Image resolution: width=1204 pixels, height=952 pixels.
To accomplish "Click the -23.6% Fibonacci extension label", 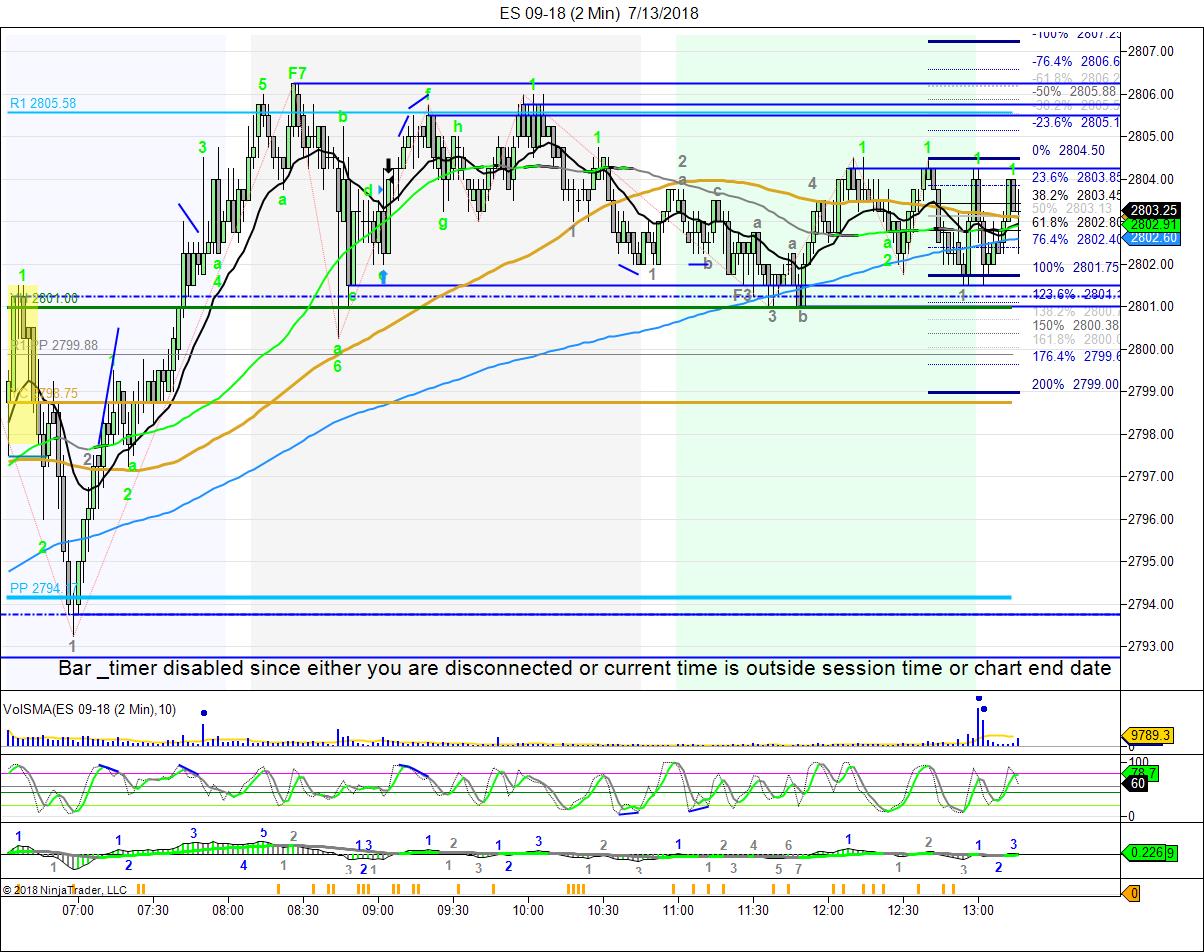I will tap(1076, 122).
